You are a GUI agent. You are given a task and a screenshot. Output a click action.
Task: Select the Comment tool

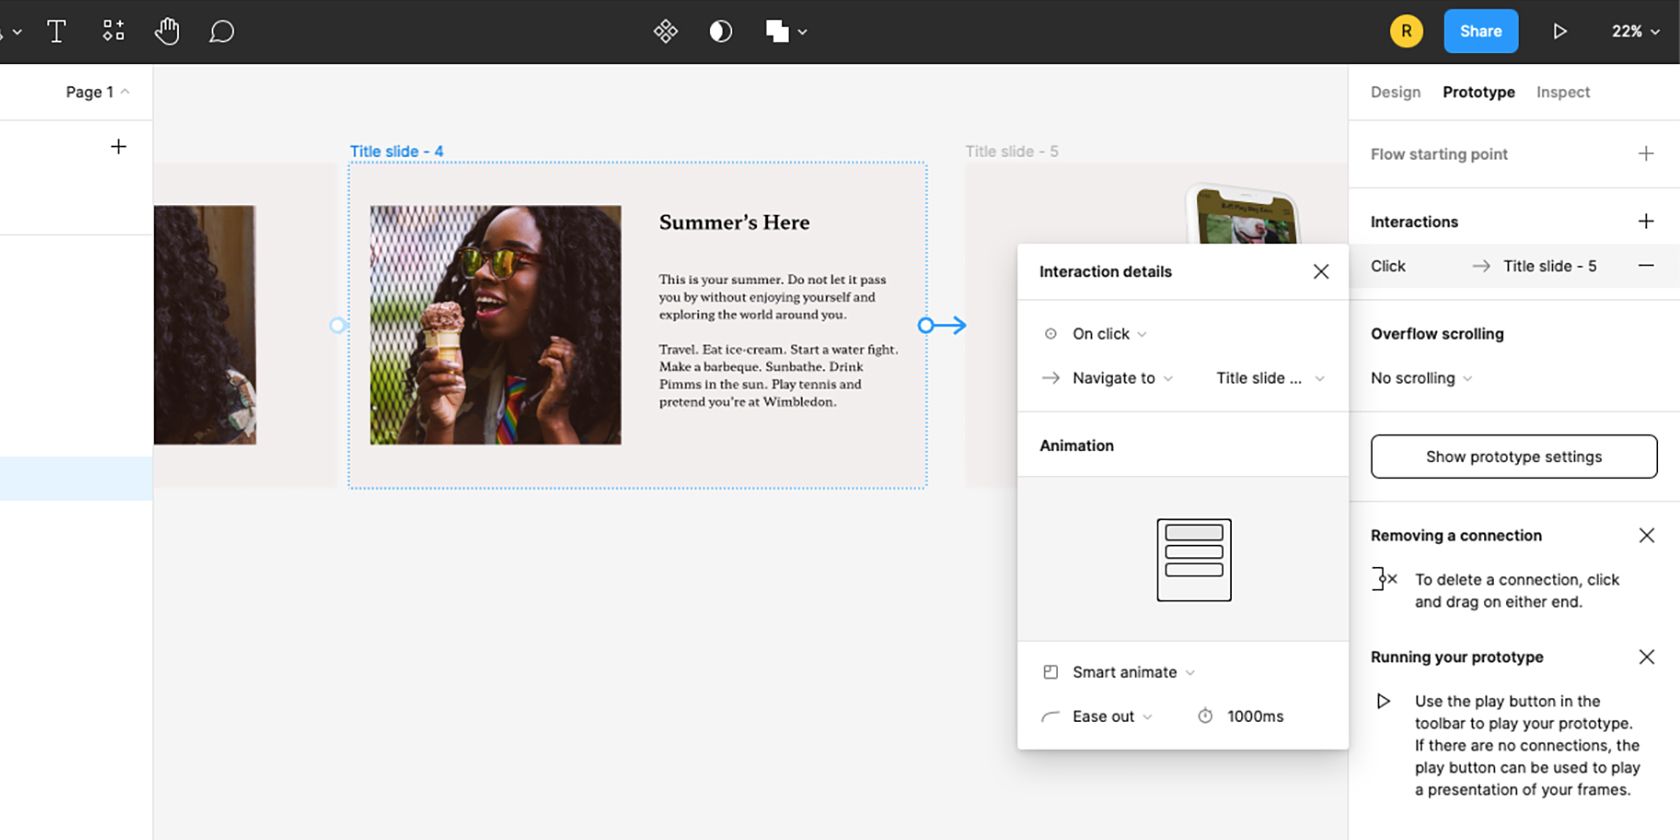(221, 32)
